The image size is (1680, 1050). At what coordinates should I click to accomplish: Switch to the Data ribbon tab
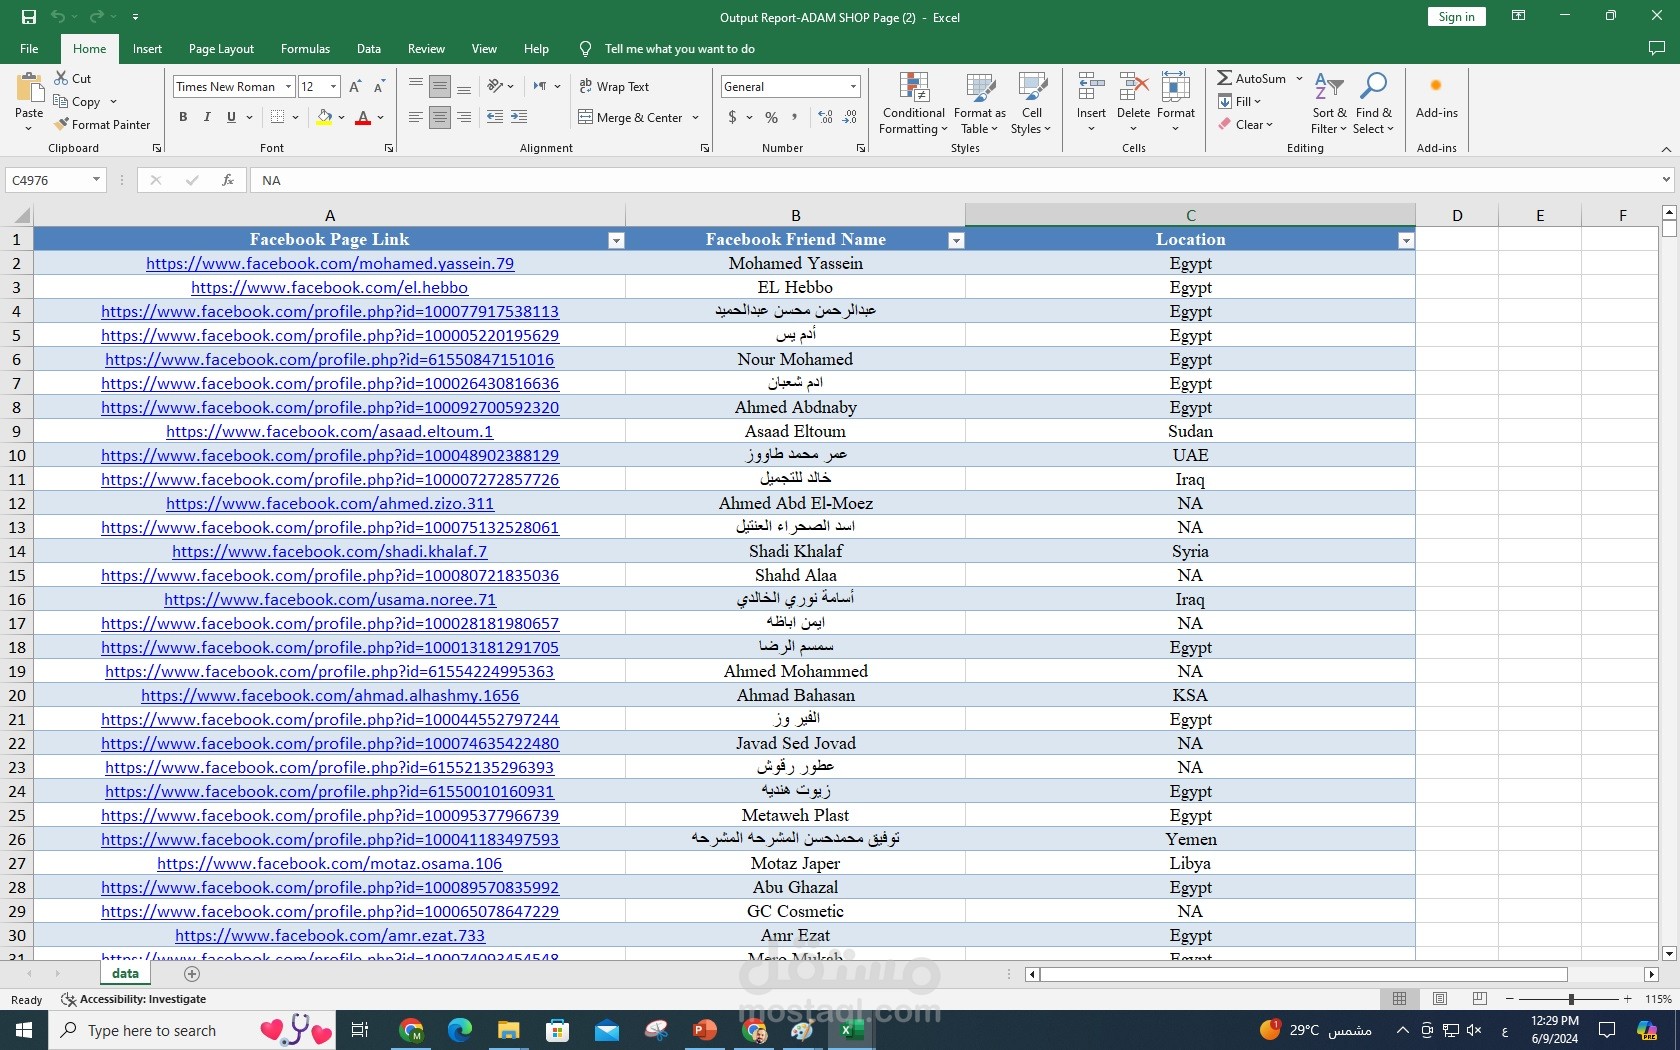(x=369, y=49)
